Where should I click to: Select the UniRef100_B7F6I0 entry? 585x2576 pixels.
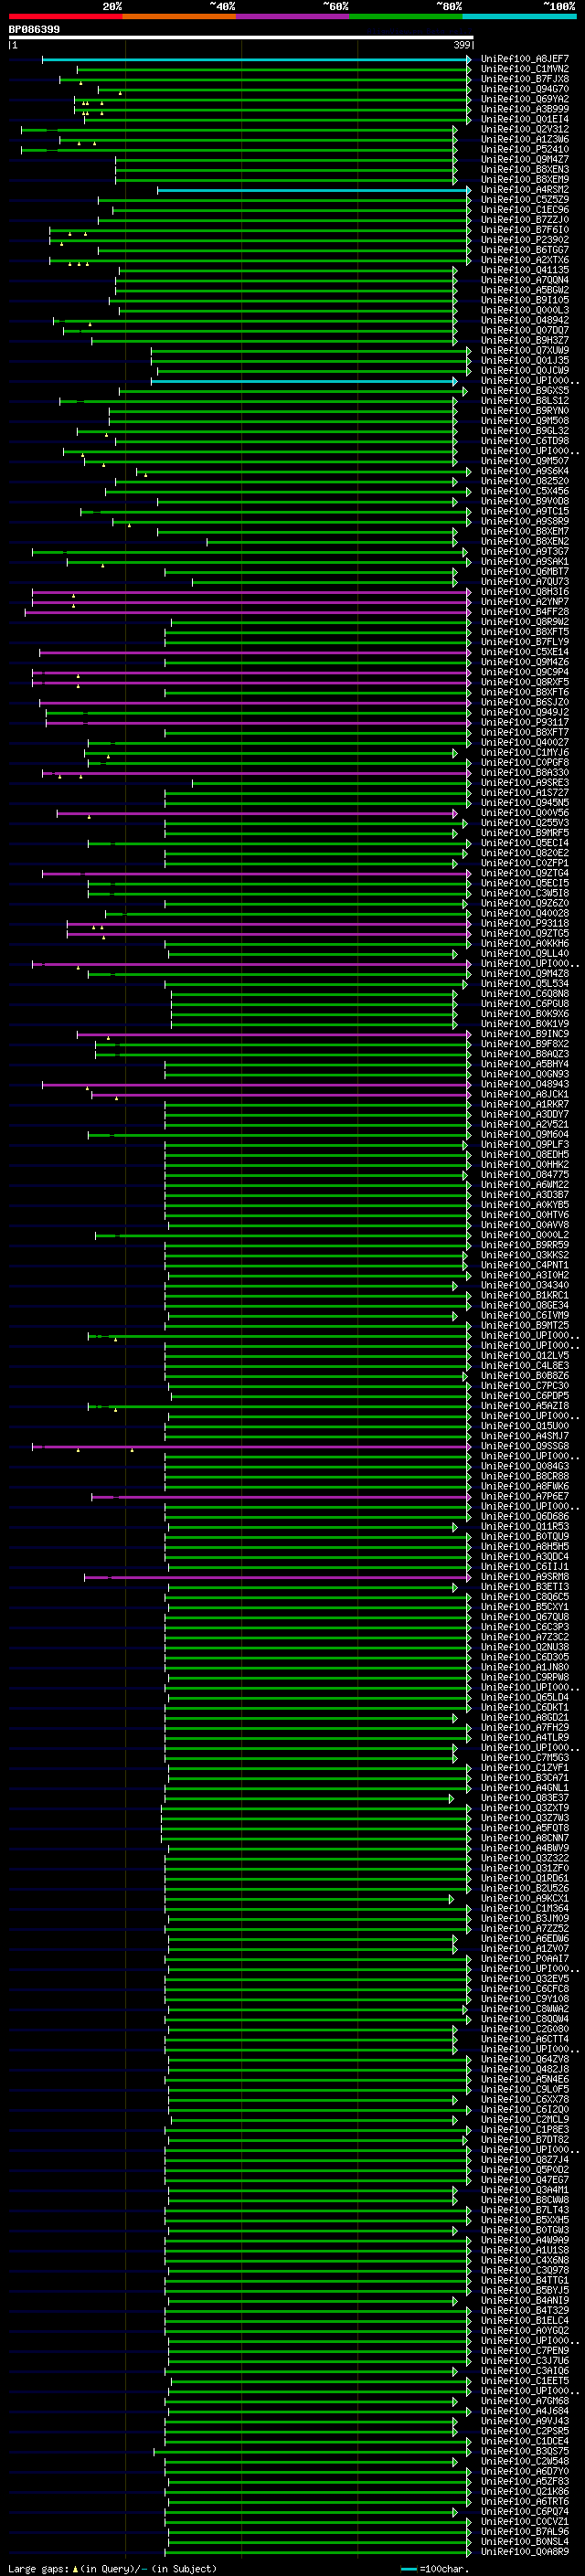tap(524, 230)
